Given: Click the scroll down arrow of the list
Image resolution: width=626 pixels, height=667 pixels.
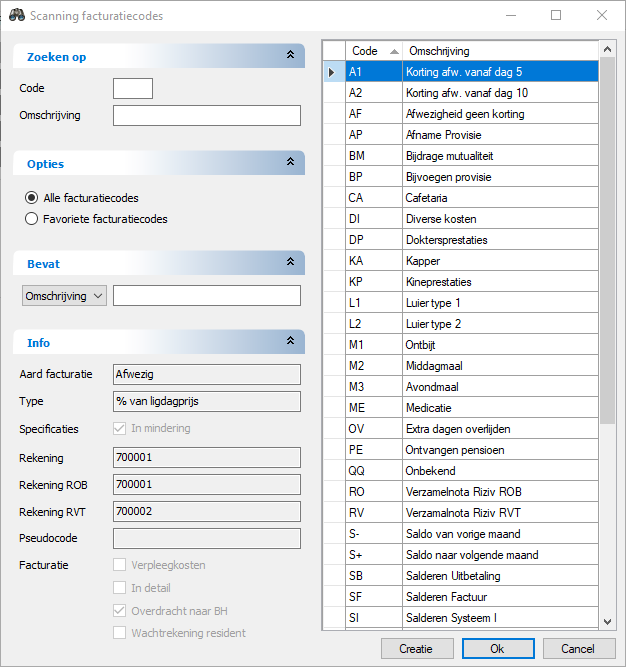Looking at the screenshot, I should pos(605,623).
